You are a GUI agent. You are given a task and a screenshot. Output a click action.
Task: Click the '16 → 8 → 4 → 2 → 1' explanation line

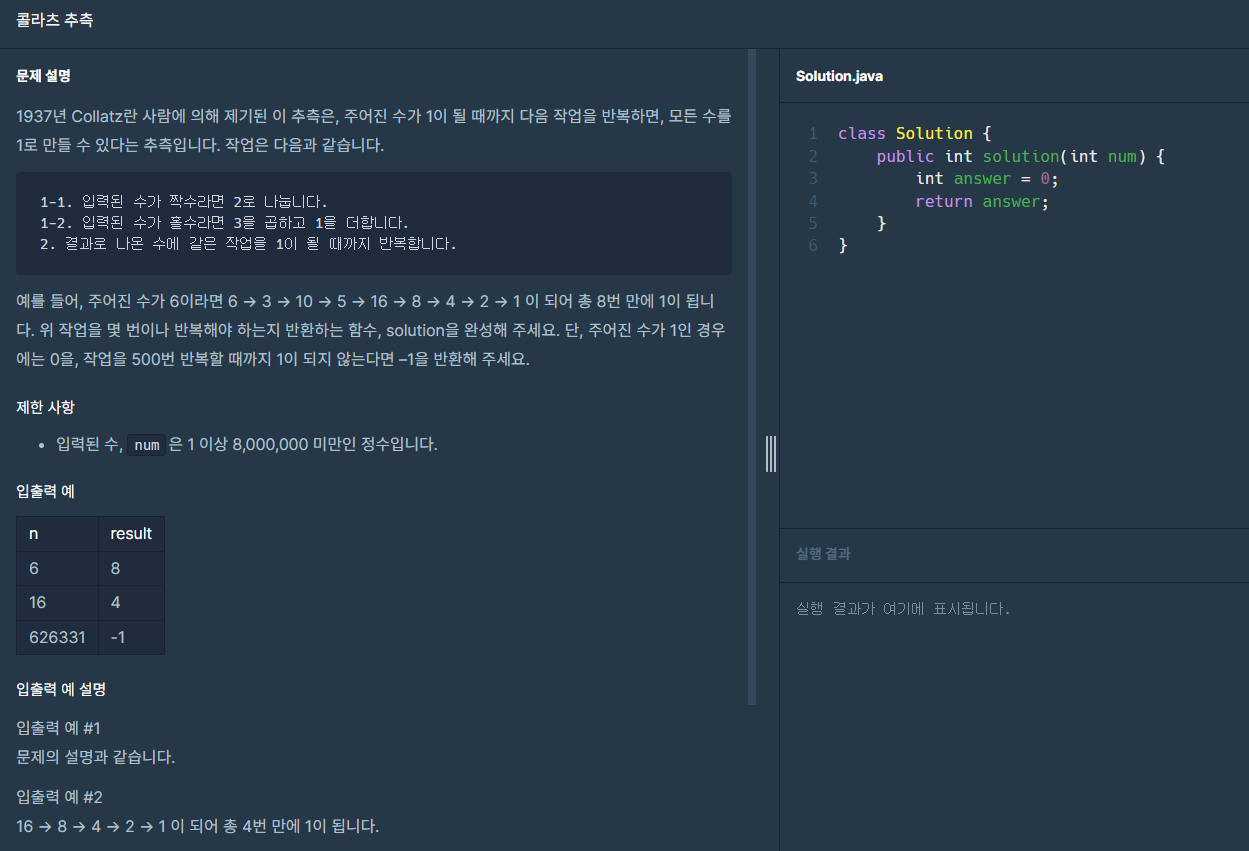(x=198, y=827)
